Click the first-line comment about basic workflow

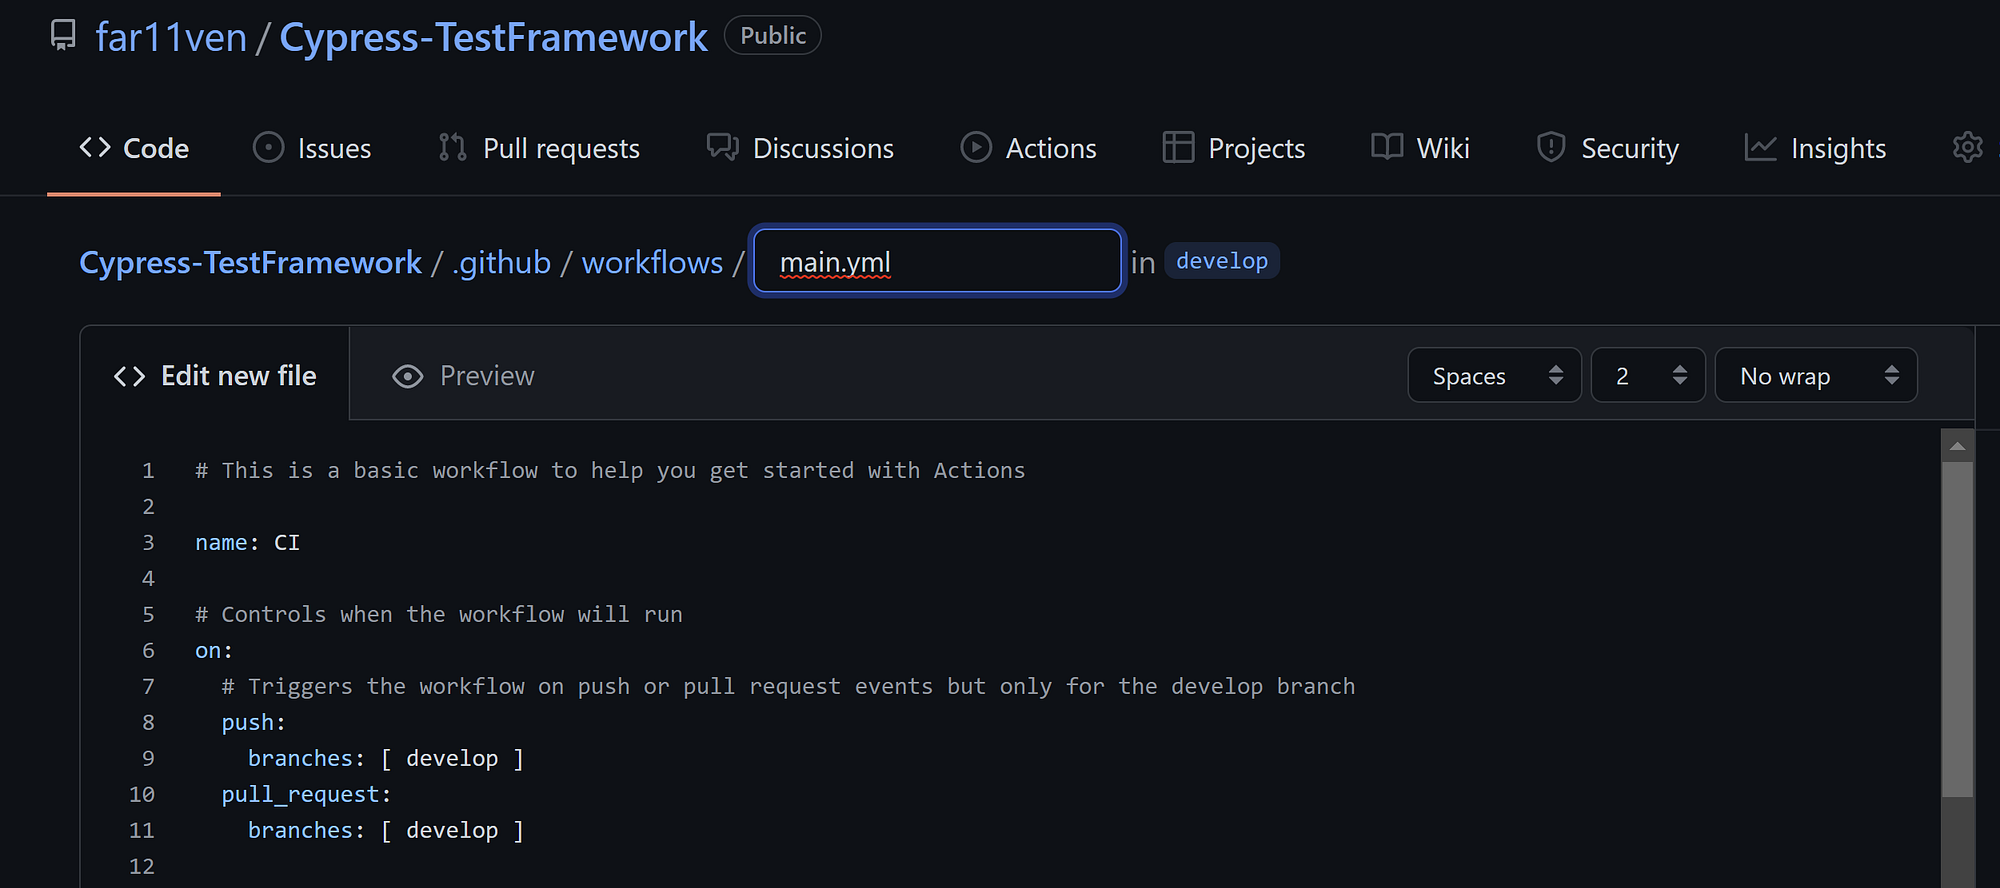(610, 470)
